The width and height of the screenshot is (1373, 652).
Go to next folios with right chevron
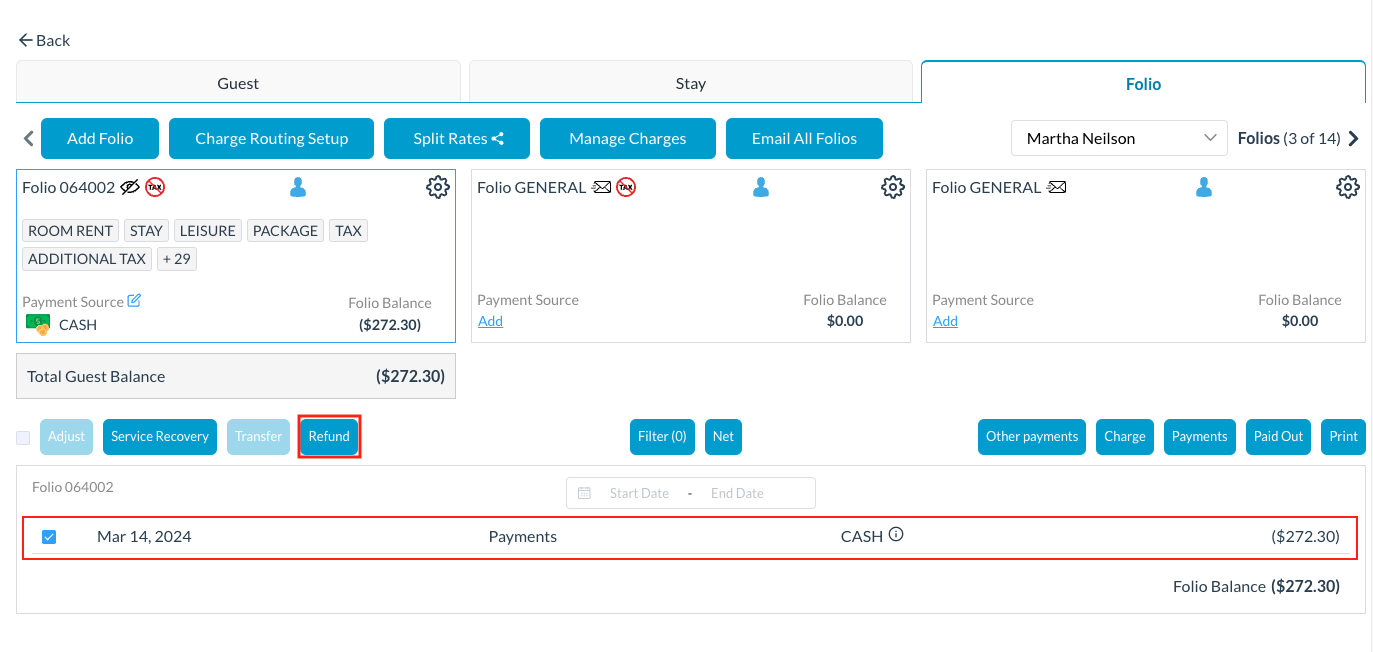pos(1354,139)
